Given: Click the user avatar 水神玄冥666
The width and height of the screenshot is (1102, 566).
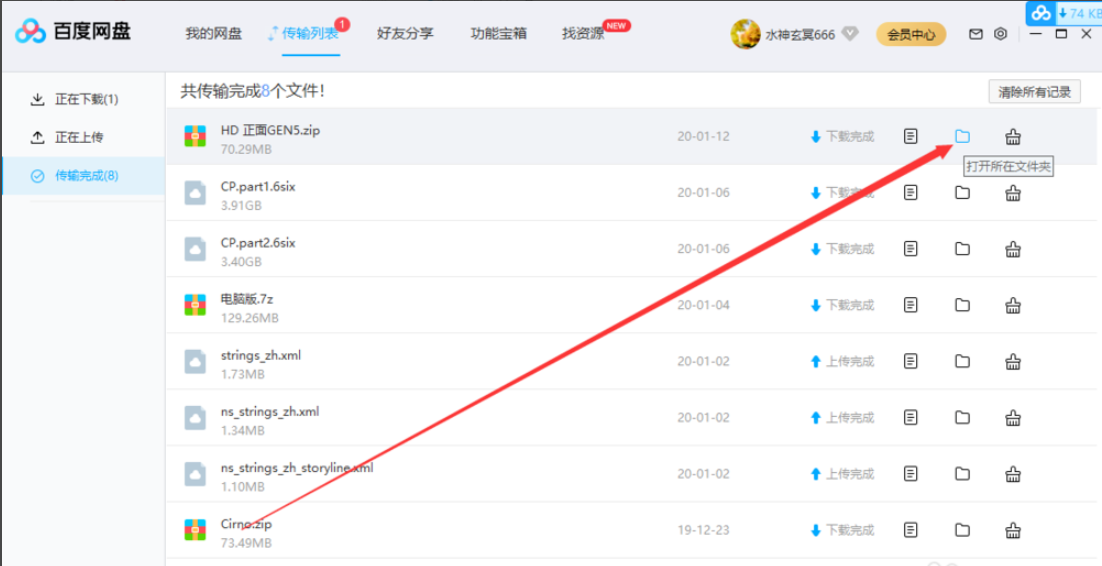Looking at the screenshot, I should pyautogui.click(x=745, y=34).
